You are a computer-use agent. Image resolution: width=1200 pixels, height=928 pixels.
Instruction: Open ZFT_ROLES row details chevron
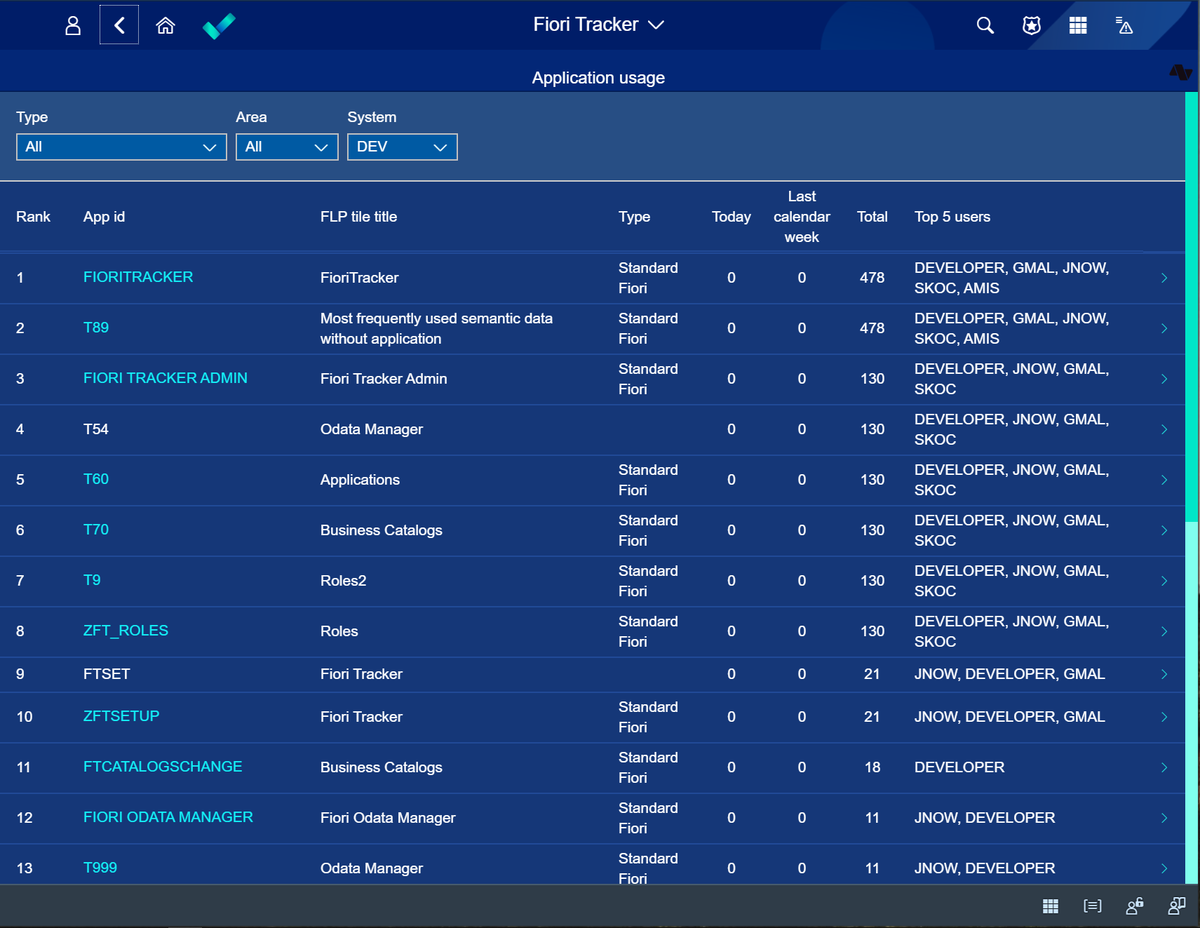(x=1164, y=631)
